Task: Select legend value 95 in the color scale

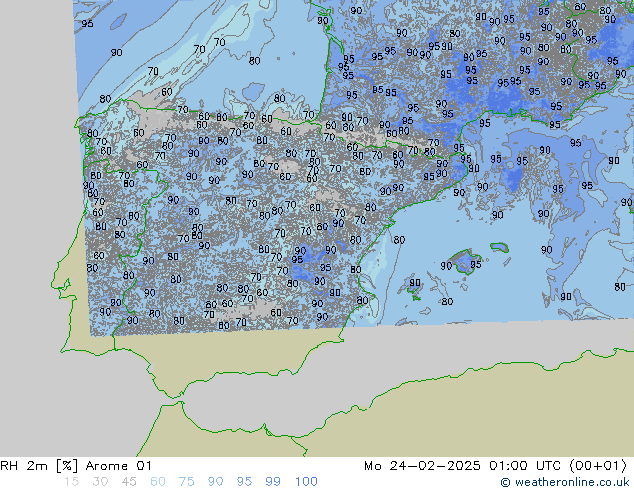Action: point(244,482)
